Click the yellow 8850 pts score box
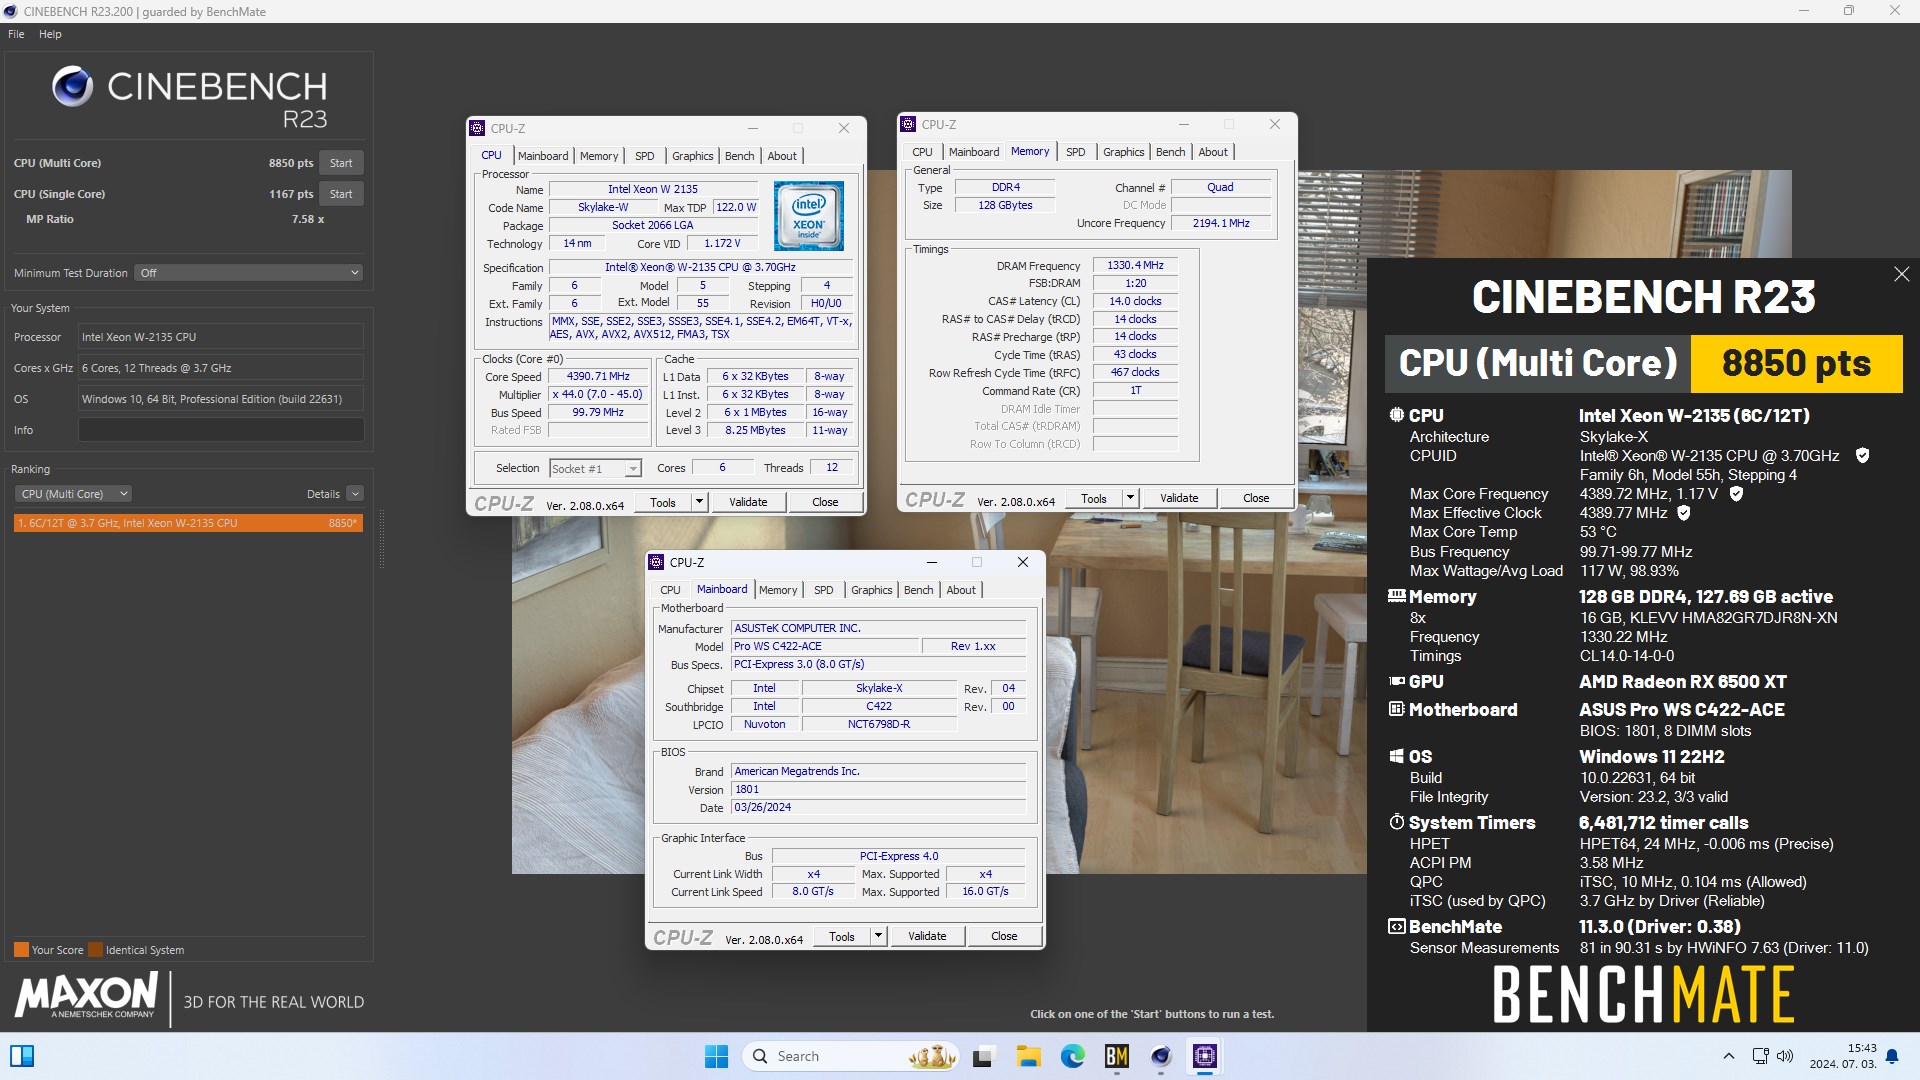 coord(1796,363)
